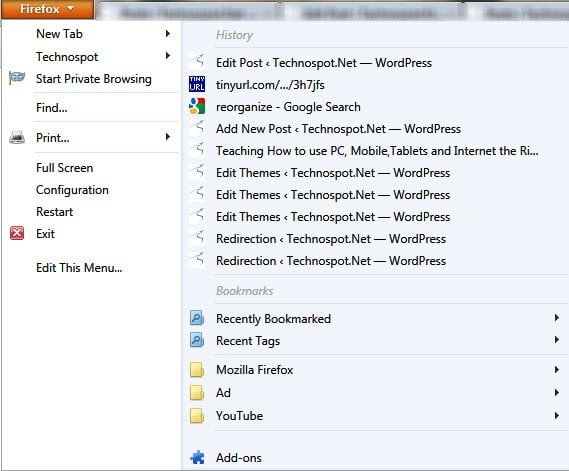Open the Add-ons menu item

click(x=239, y=458)
